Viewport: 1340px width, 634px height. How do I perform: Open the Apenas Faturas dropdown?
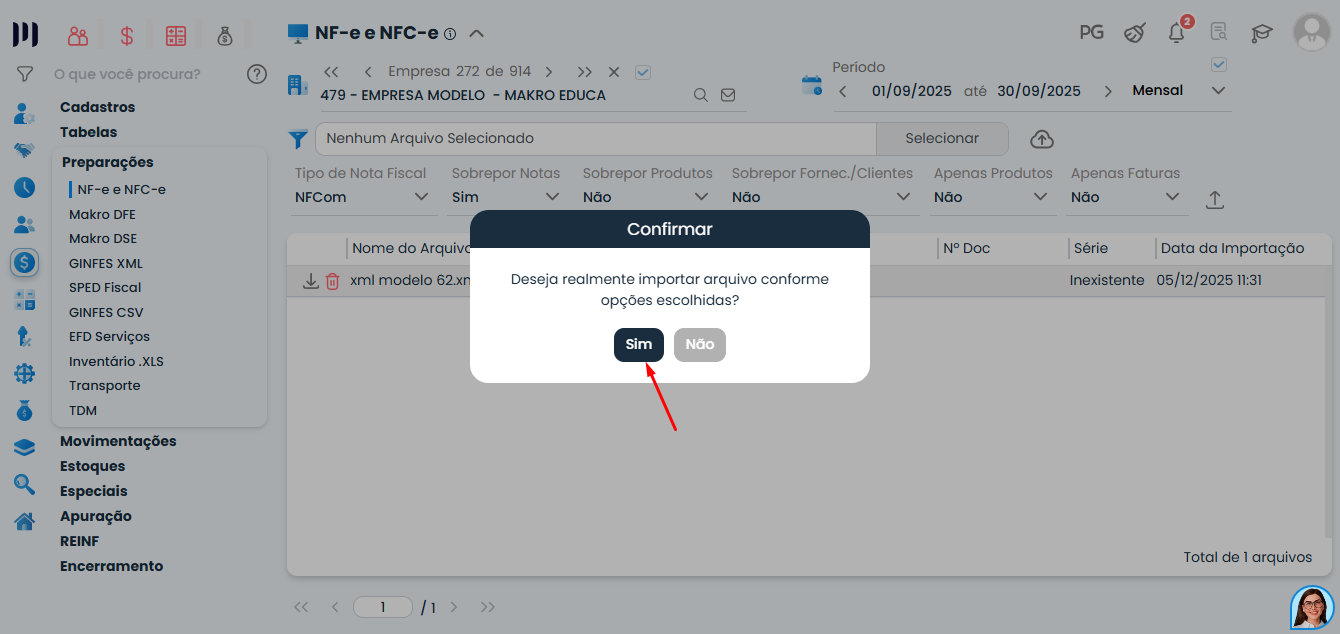click(x=1128, y=197)
